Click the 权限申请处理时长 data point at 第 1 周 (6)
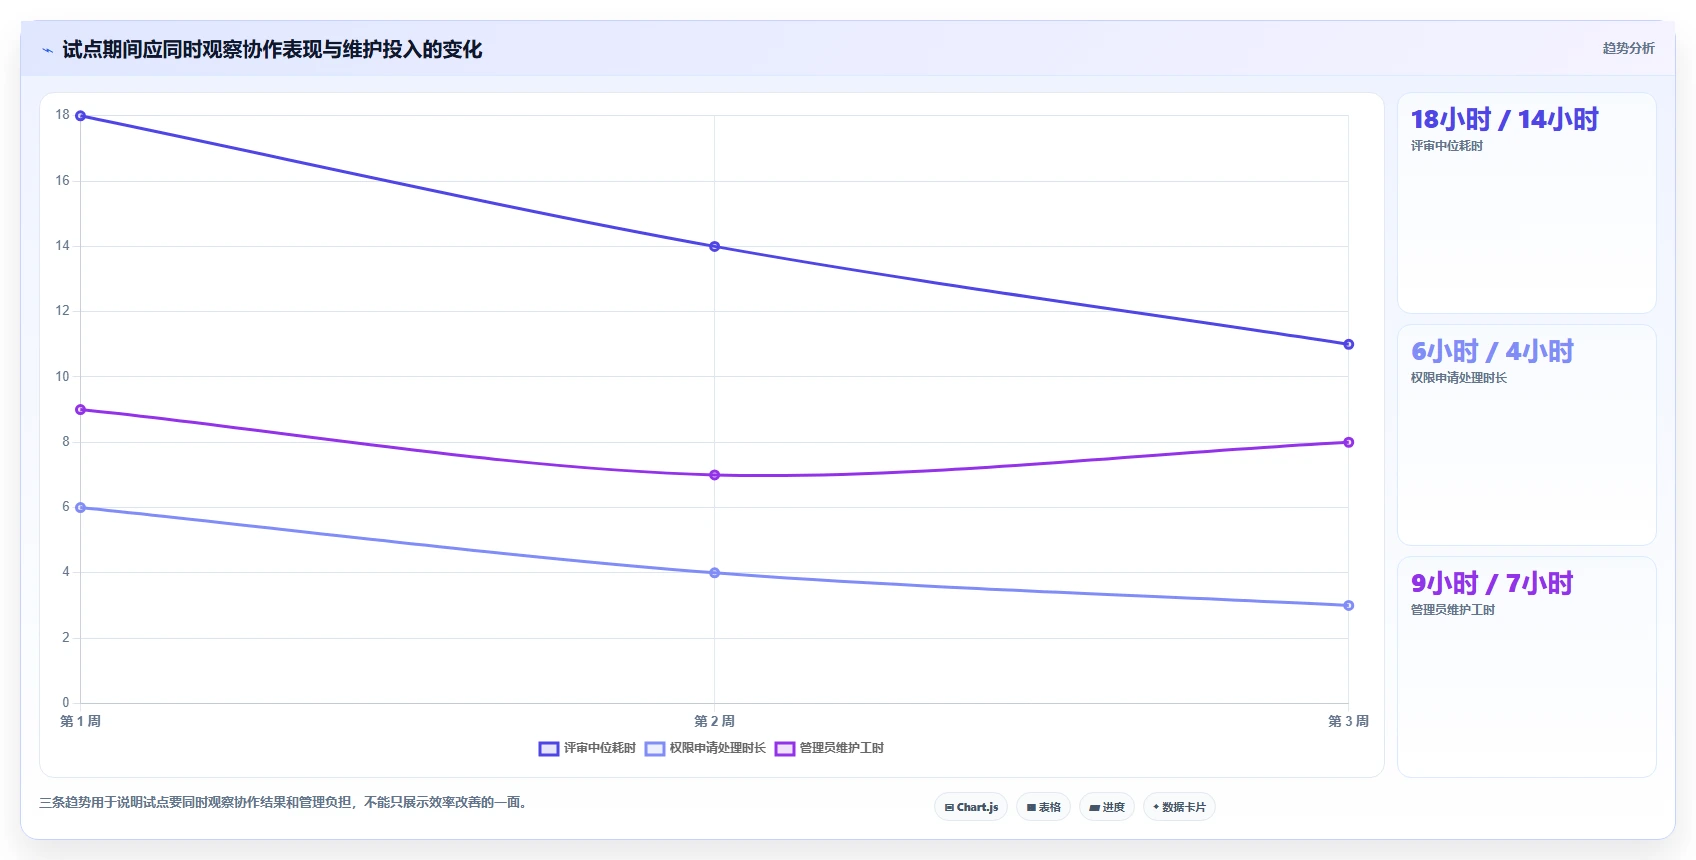 [x=81, y=508]
